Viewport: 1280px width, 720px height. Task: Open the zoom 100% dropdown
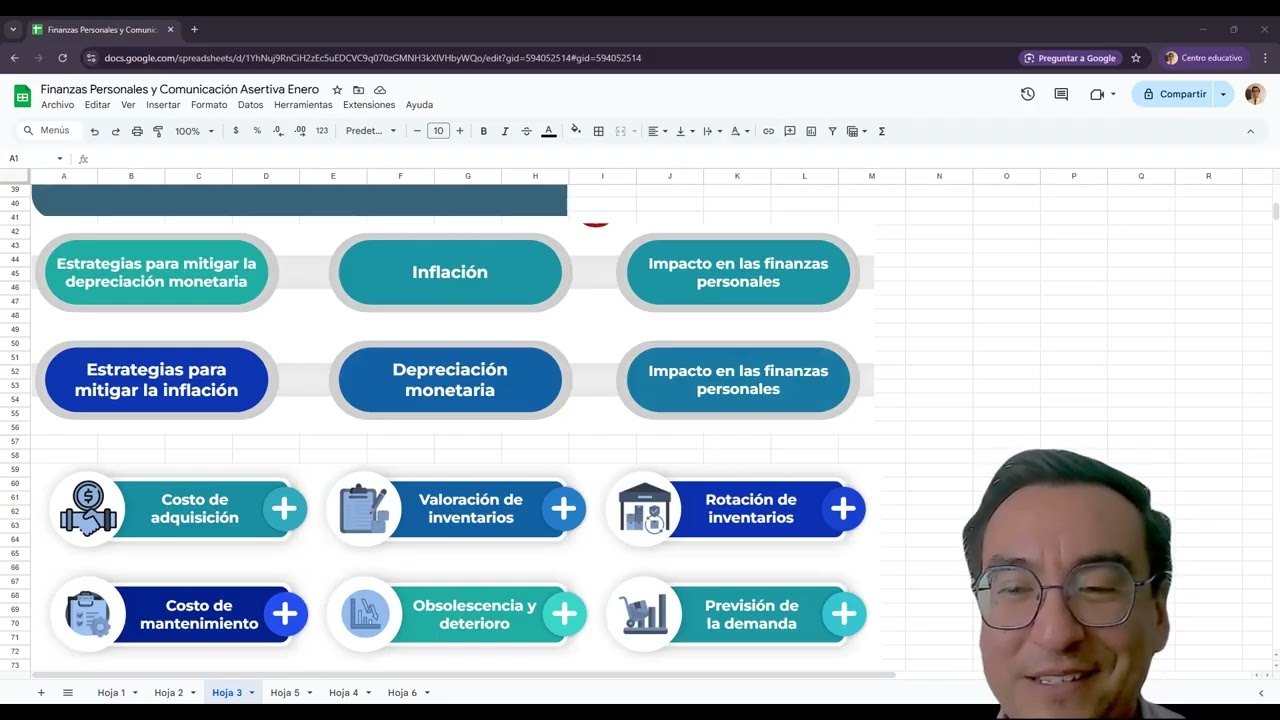coord(194,131)
